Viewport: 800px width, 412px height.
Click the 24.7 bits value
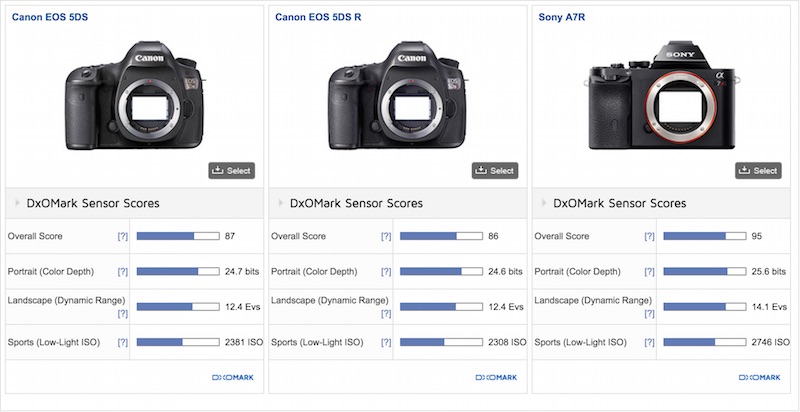coord(242,271)
